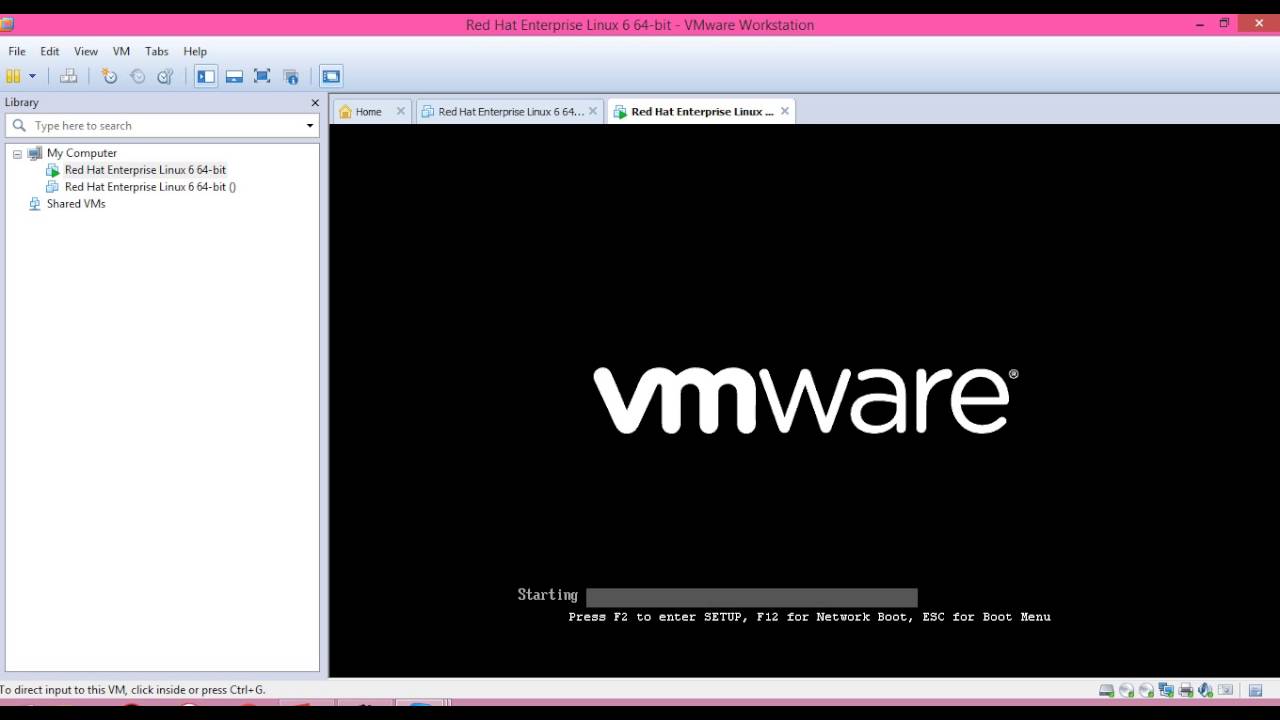Toggle the library sidebar view
Image resolution: width=1280 pixels, height=720 pixels.
point(206,76)
